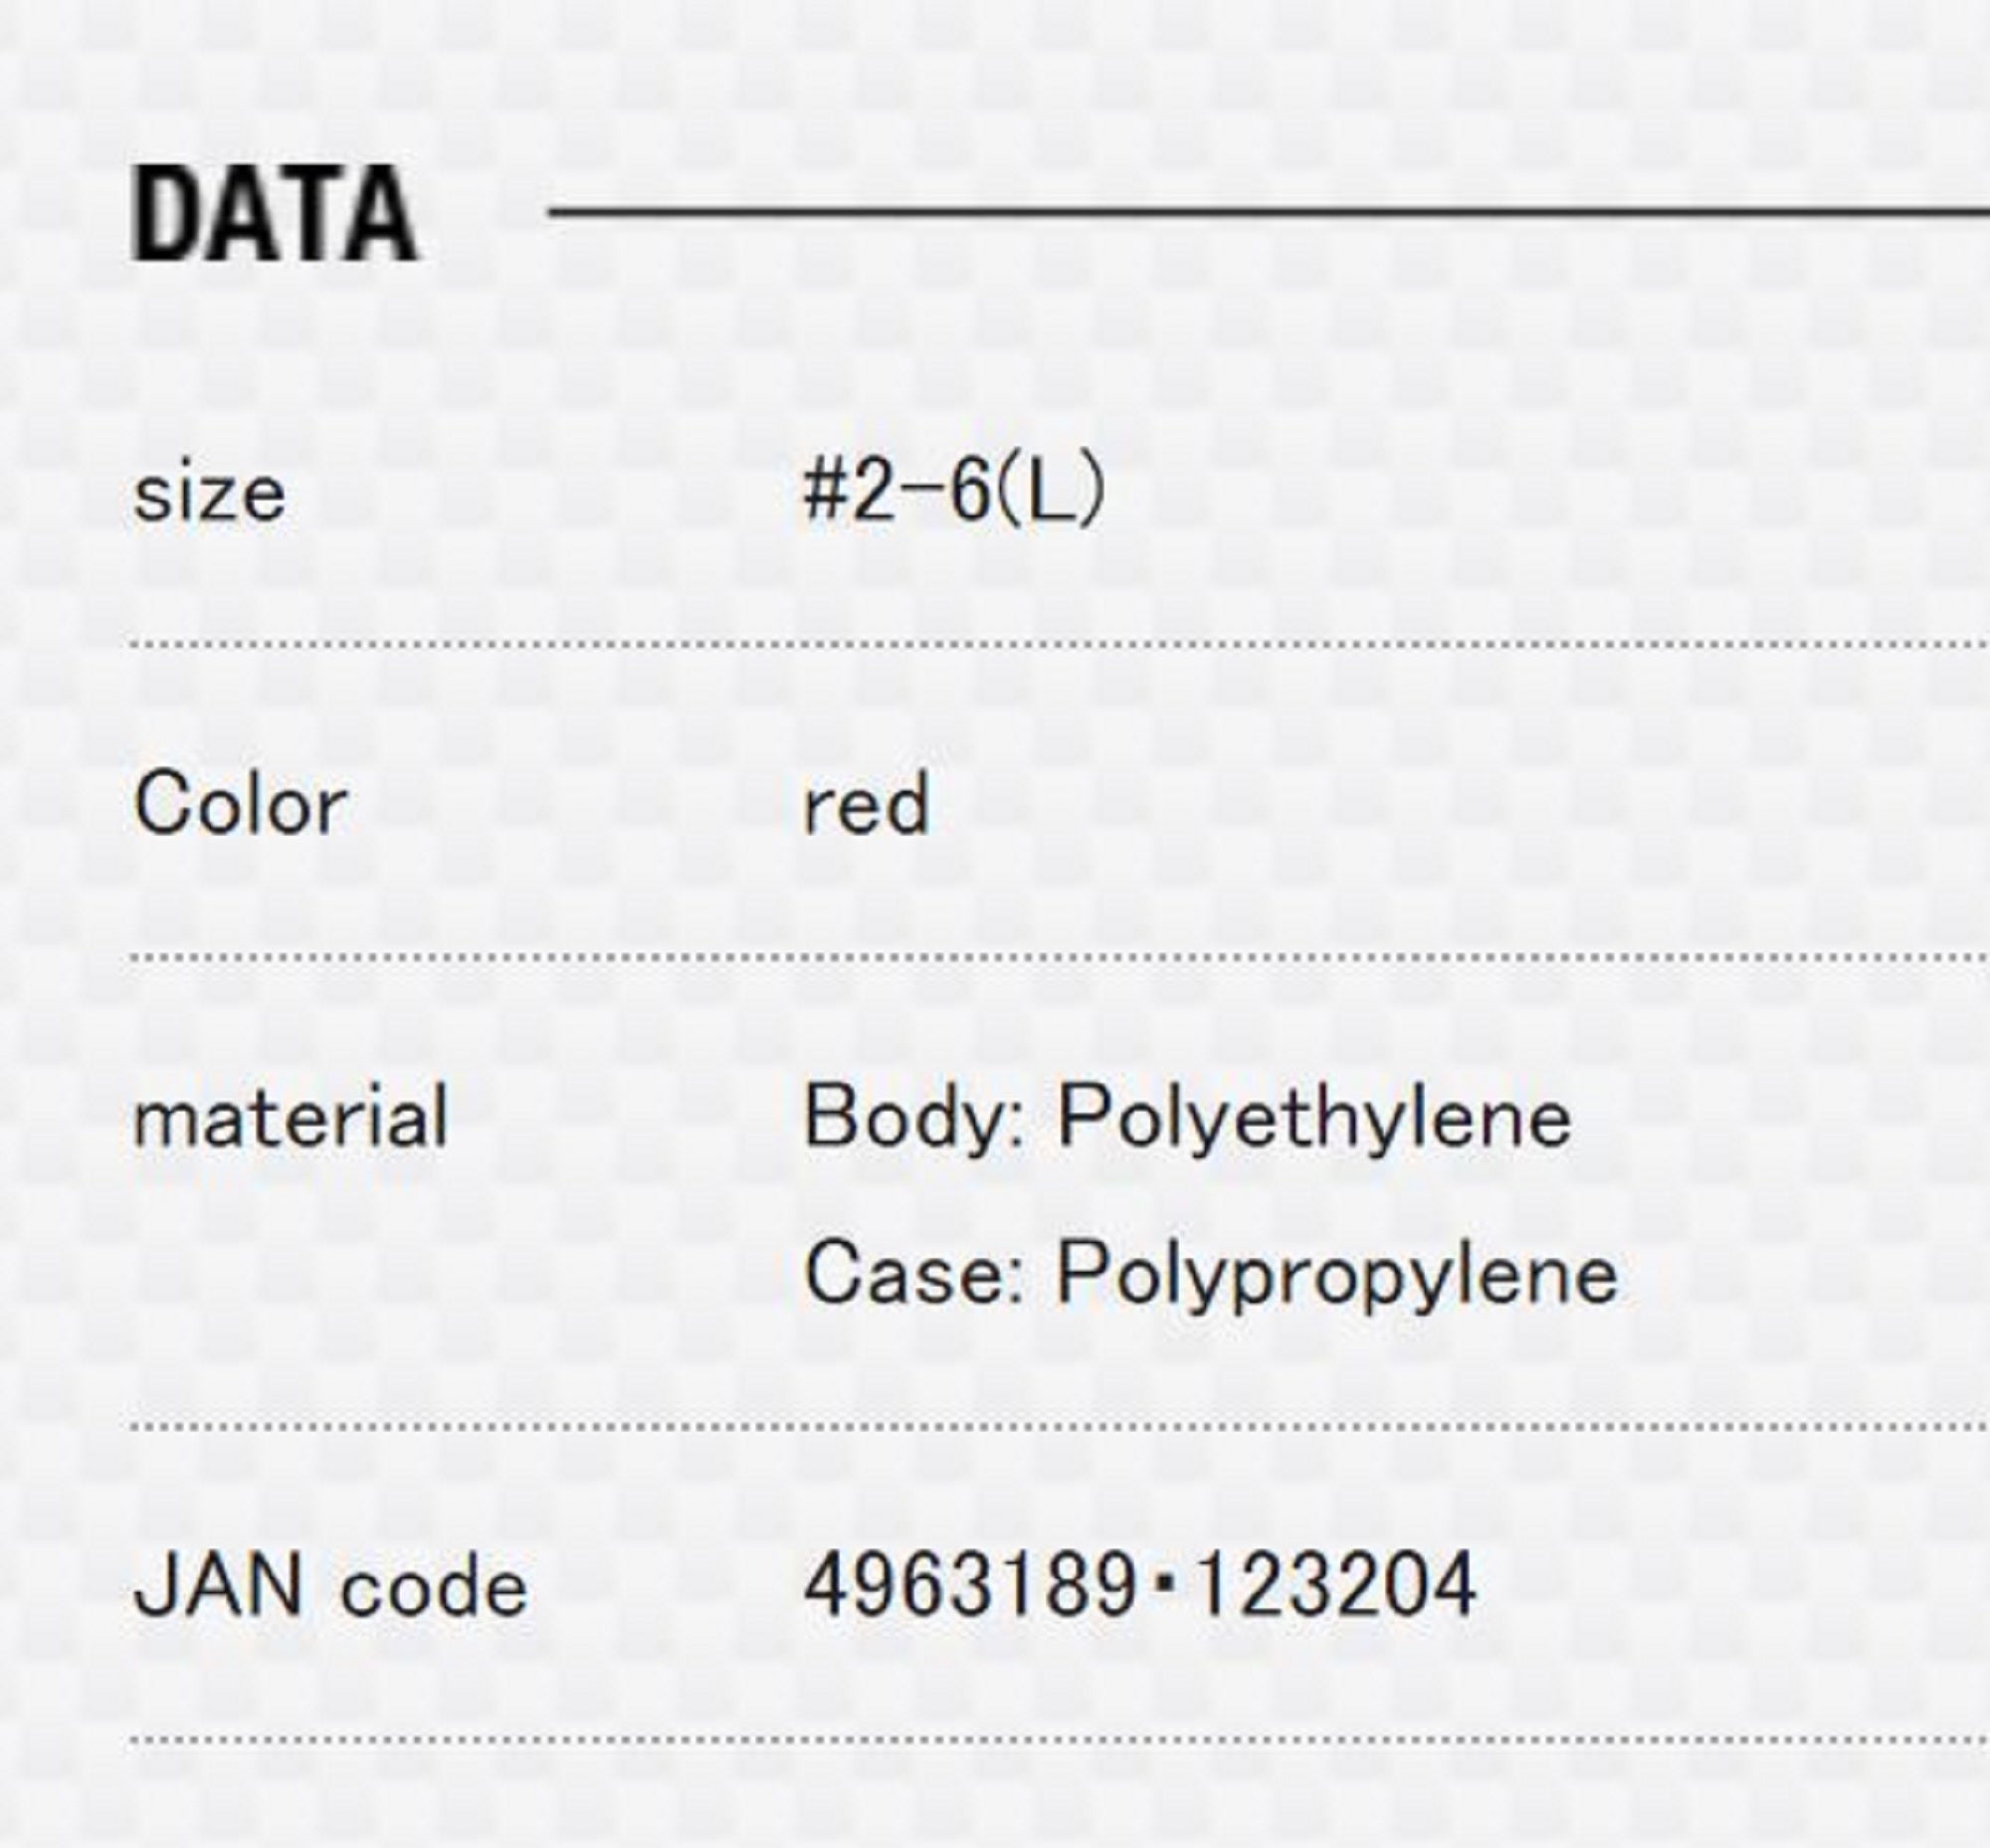
Task: Select the JAN code row label
Action: (330, 1587)
